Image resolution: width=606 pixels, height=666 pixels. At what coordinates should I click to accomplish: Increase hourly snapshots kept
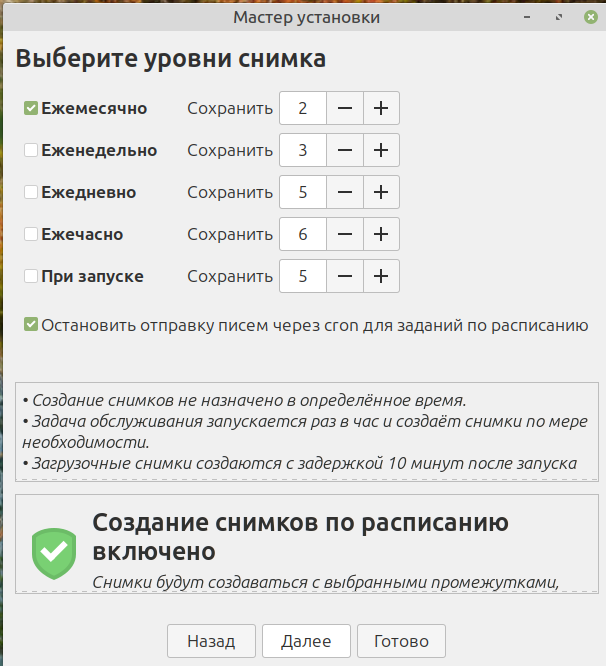click(x=380, y=235)
